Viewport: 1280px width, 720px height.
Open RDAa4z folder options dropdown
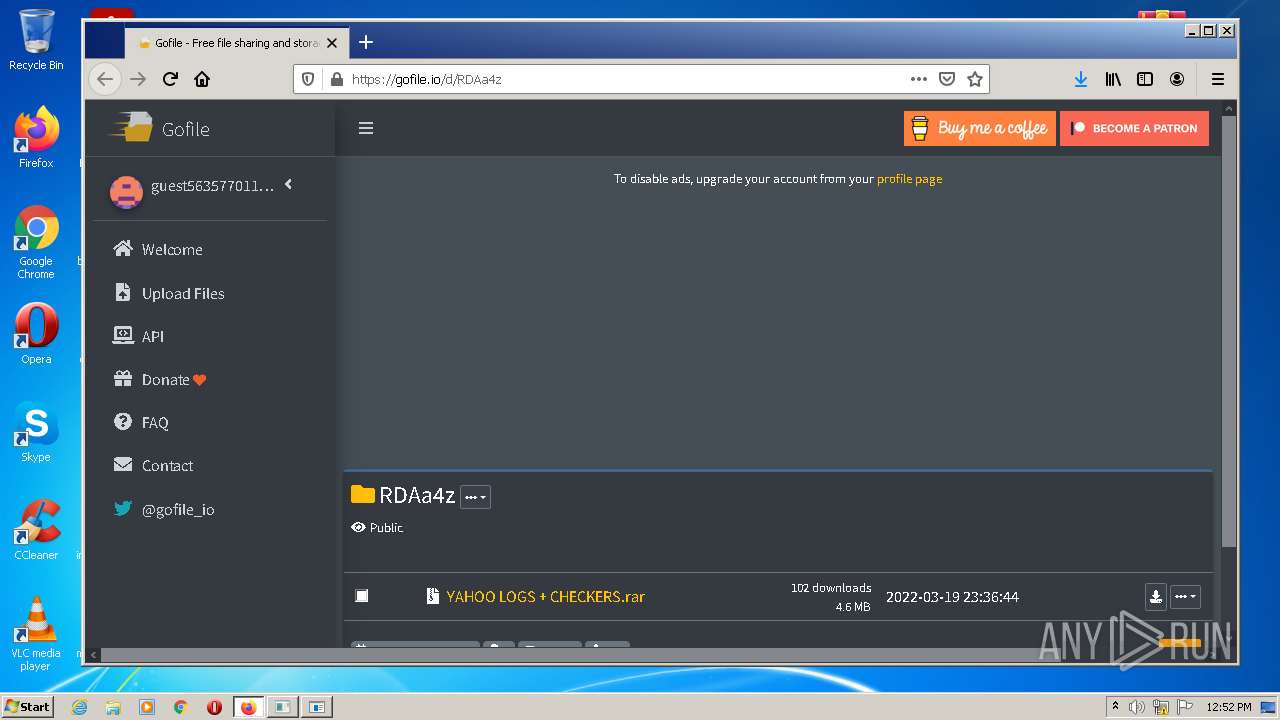click(x=475, y=497)
